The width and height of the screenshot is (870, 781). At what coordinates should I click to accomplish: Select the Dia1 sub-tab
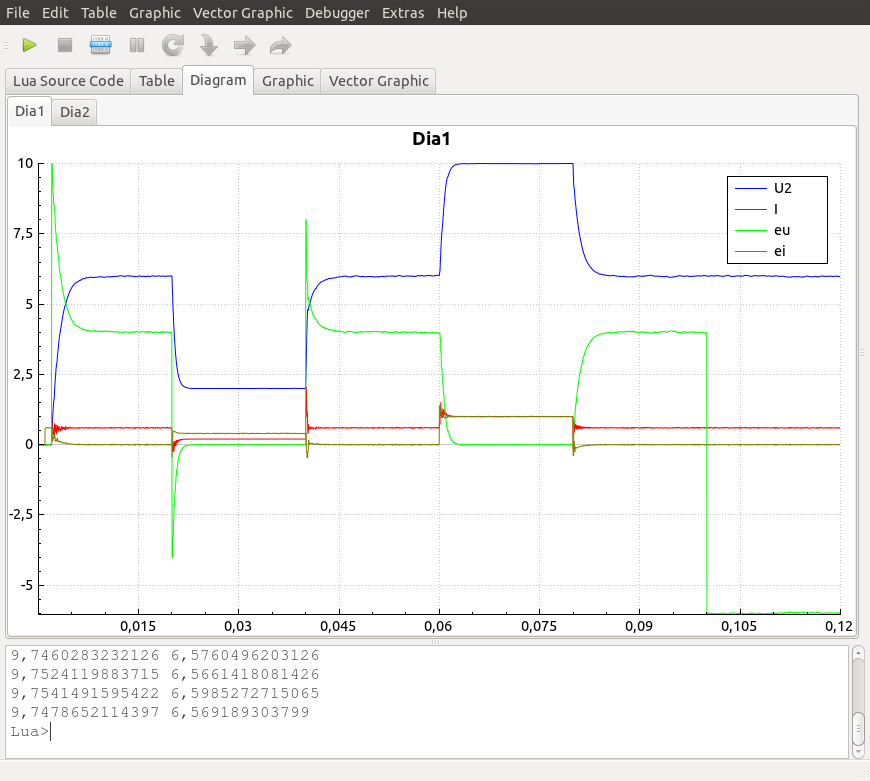point(29,111)
